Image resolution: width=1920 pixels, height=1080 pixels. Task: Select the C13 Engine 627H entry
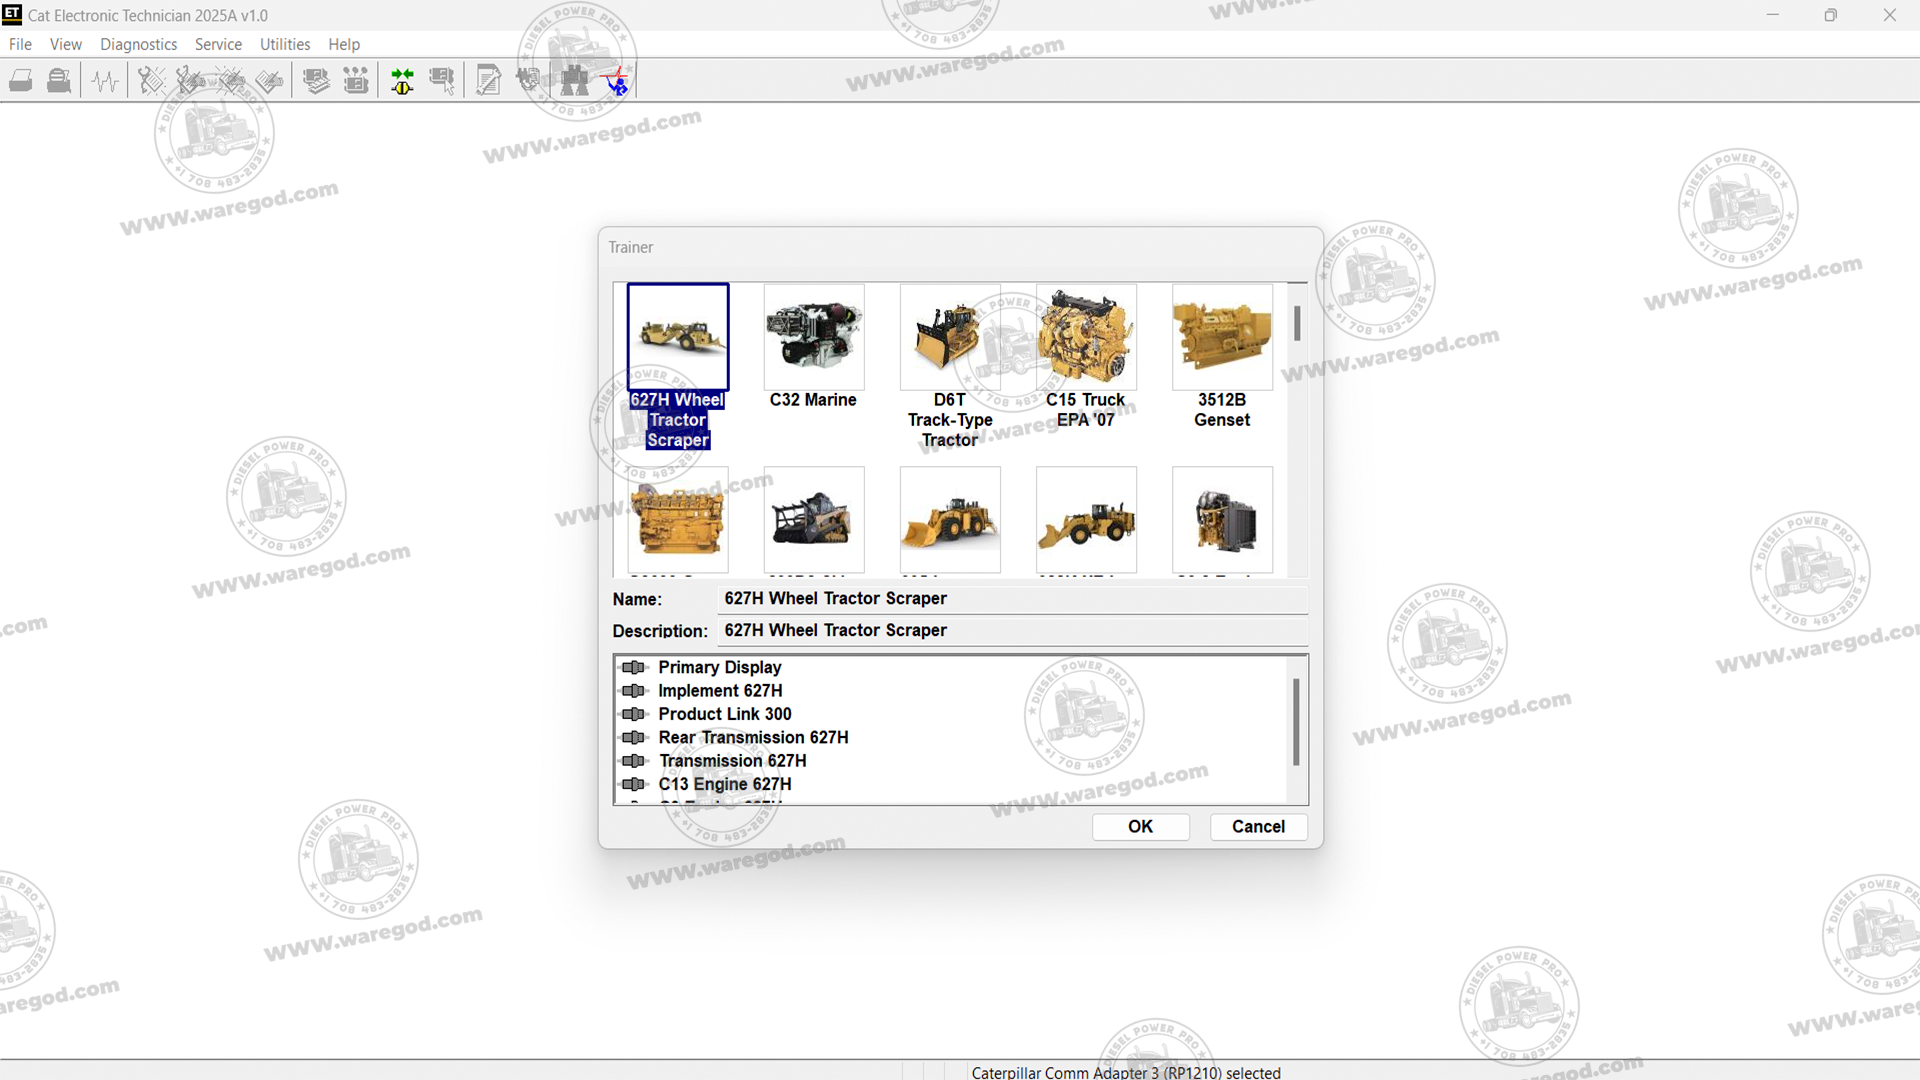coord(724,784)
